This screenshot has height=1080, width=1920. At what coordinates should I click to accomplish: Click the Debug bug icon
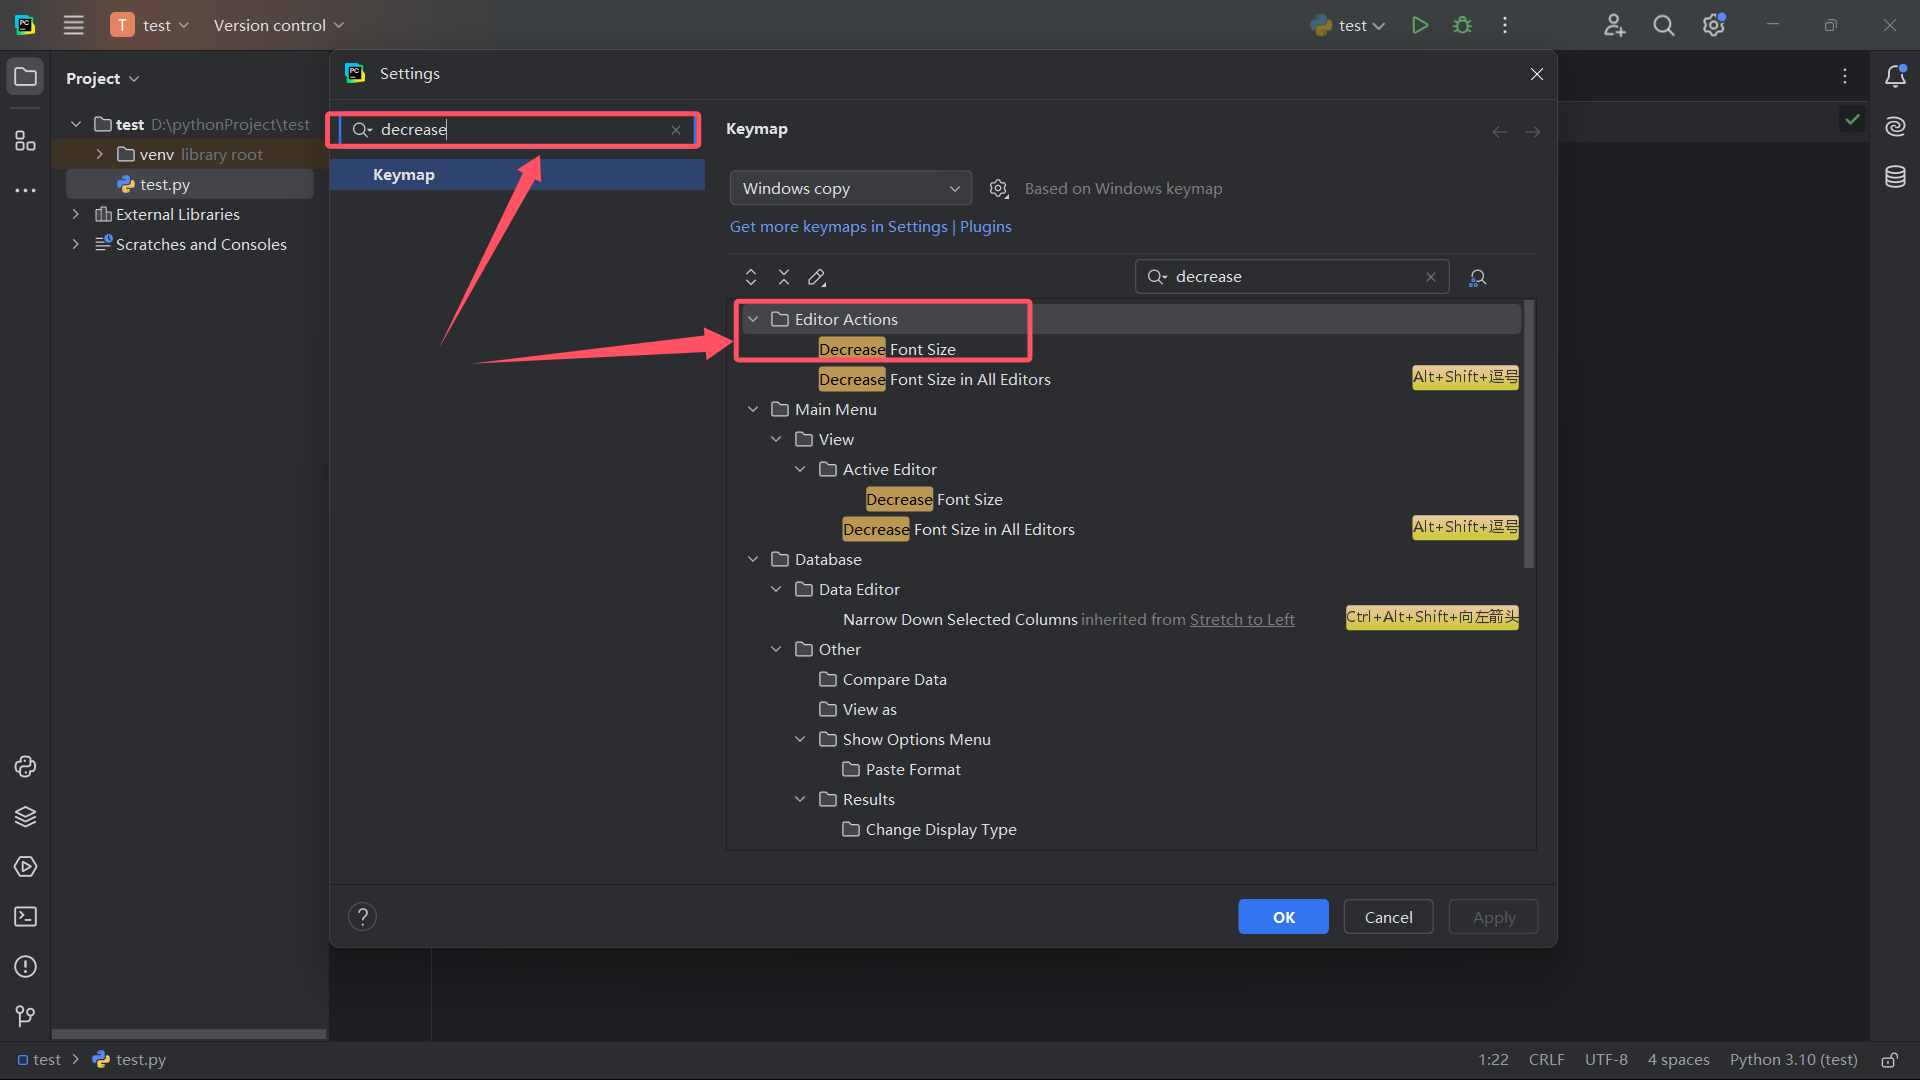pos(1462,25)
